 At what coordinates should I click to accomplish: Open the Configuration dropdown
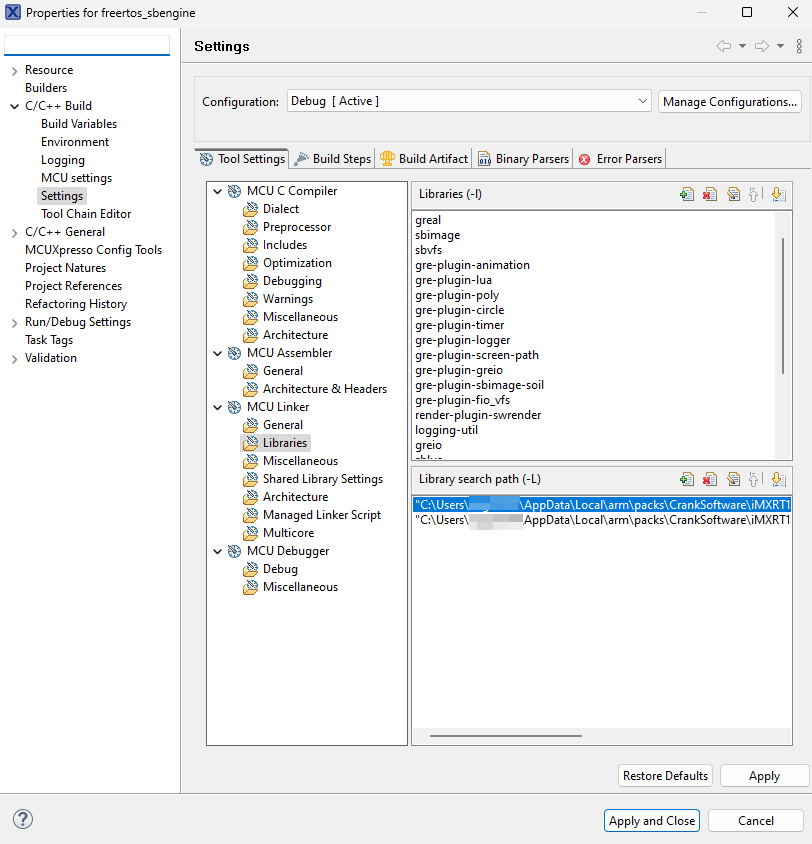[x=643, y=101]
